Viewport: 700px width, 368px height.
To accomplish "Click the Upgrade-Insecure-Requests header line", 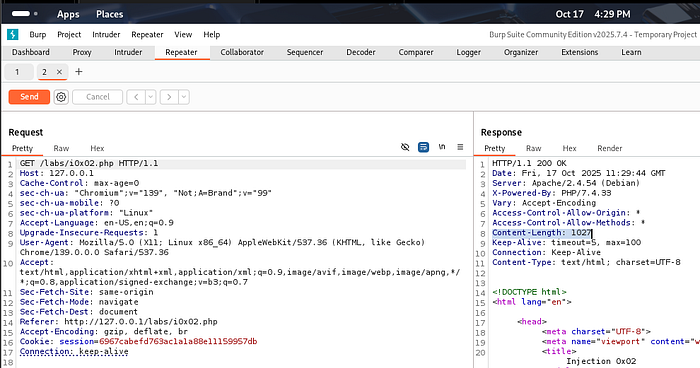I will coord(89,233).
